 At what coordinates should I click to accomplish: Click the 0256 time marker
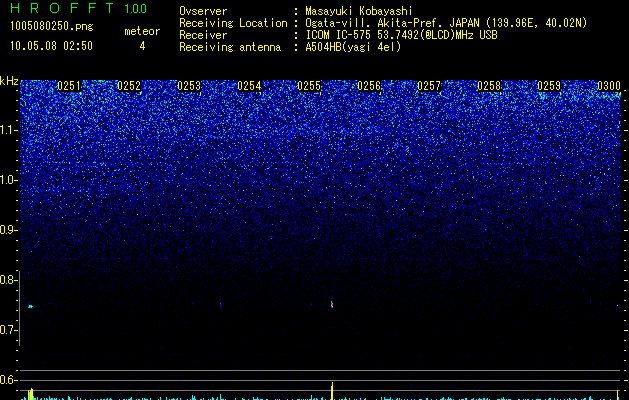pyautogui.click(x=369, y=86)
